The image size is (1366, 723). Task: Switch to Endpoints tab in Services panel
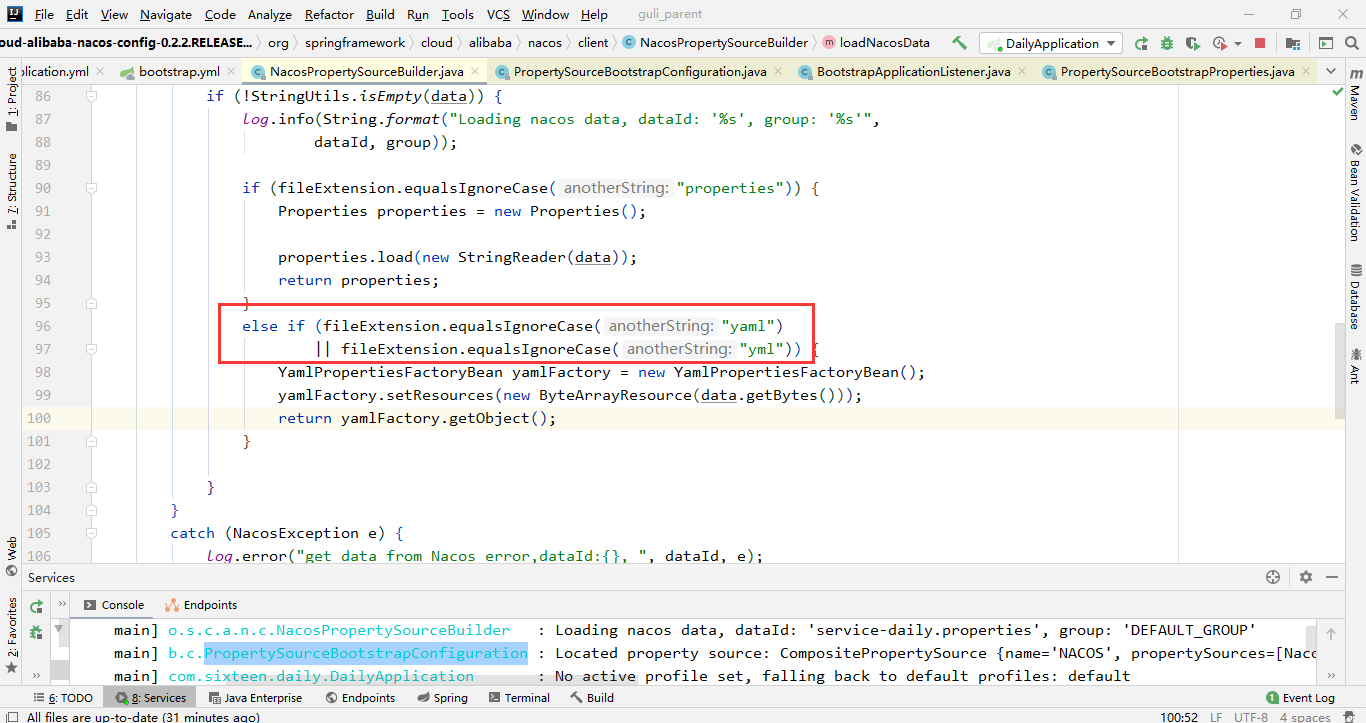(x=201, y=605)
